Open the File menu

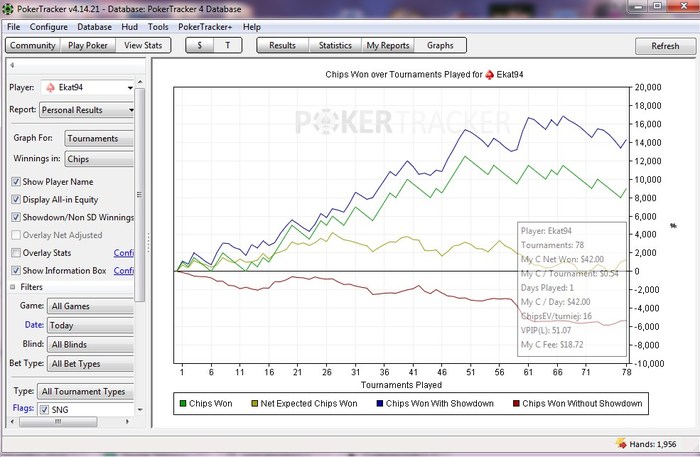(13, 27)
